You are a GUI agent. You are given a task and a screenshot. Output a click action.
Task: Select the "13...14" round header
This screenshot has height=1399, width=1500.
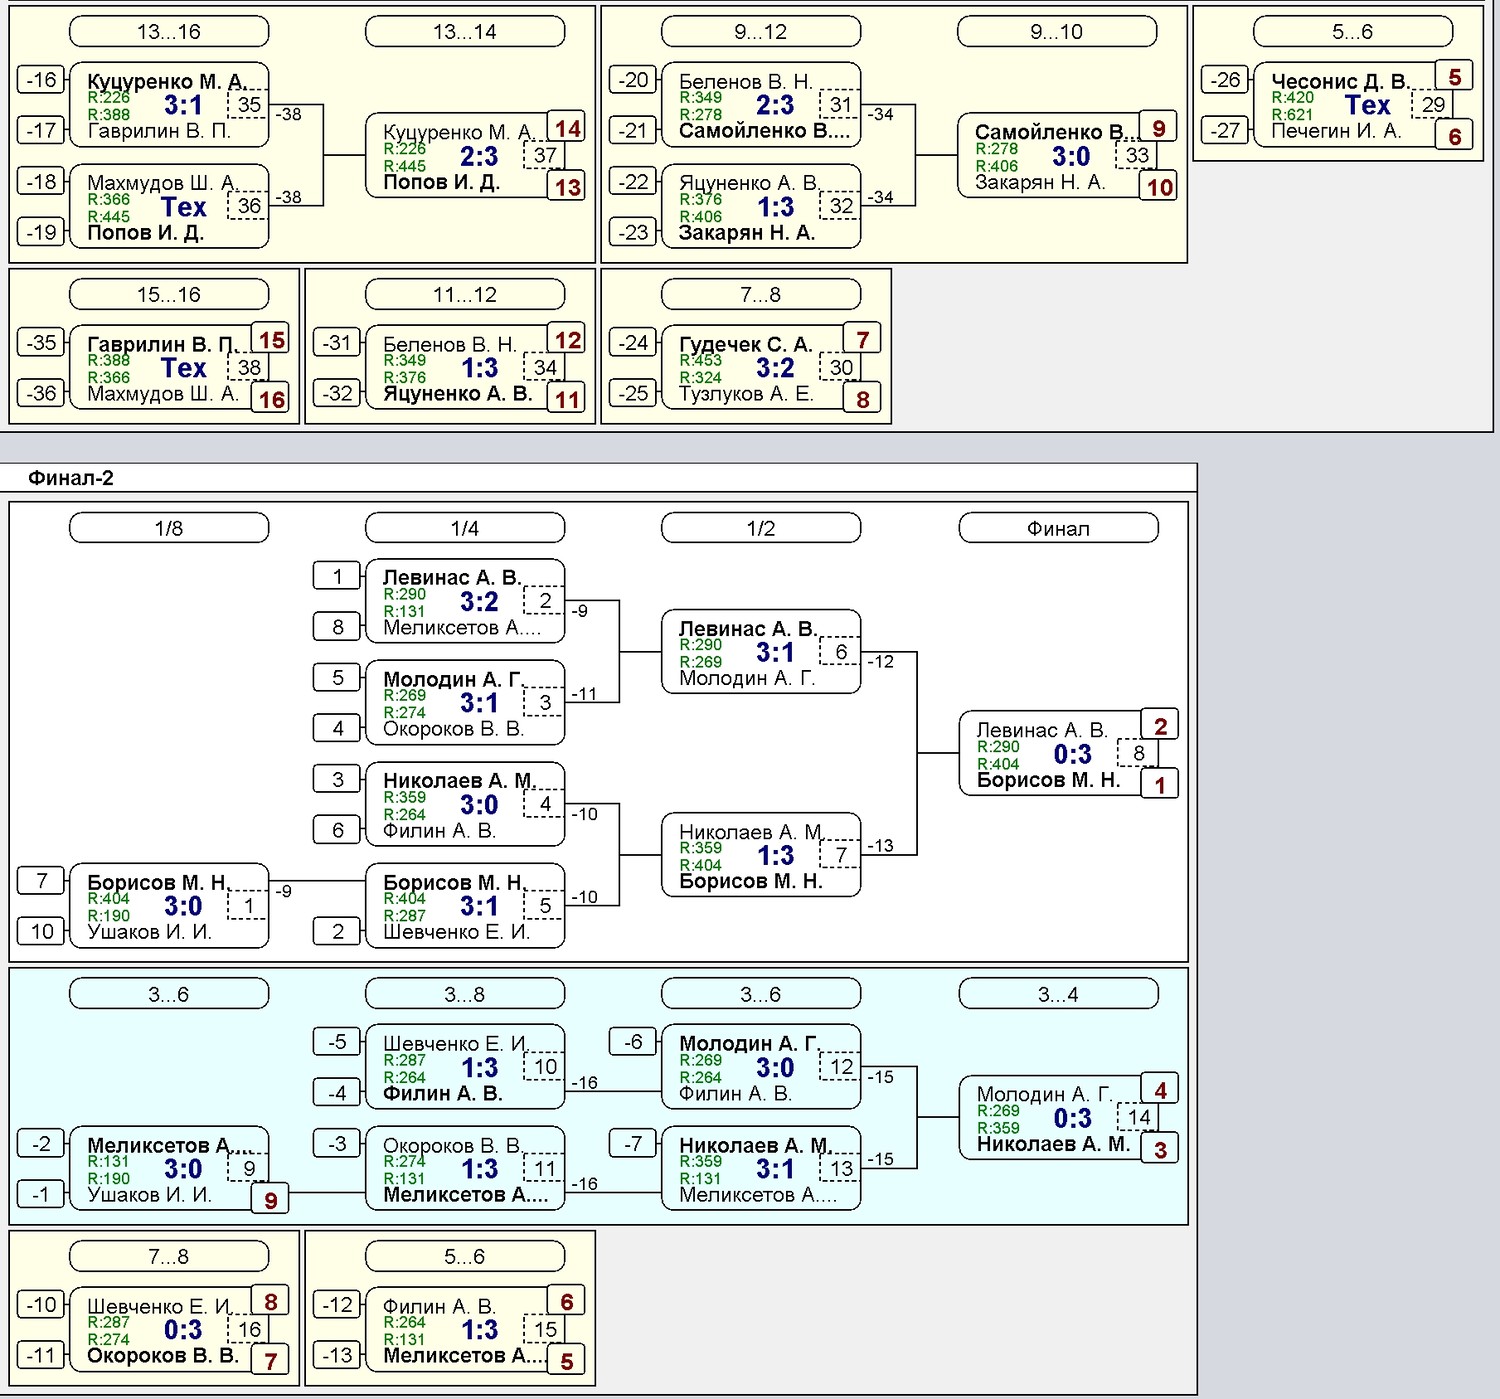[x=465, y=32]
